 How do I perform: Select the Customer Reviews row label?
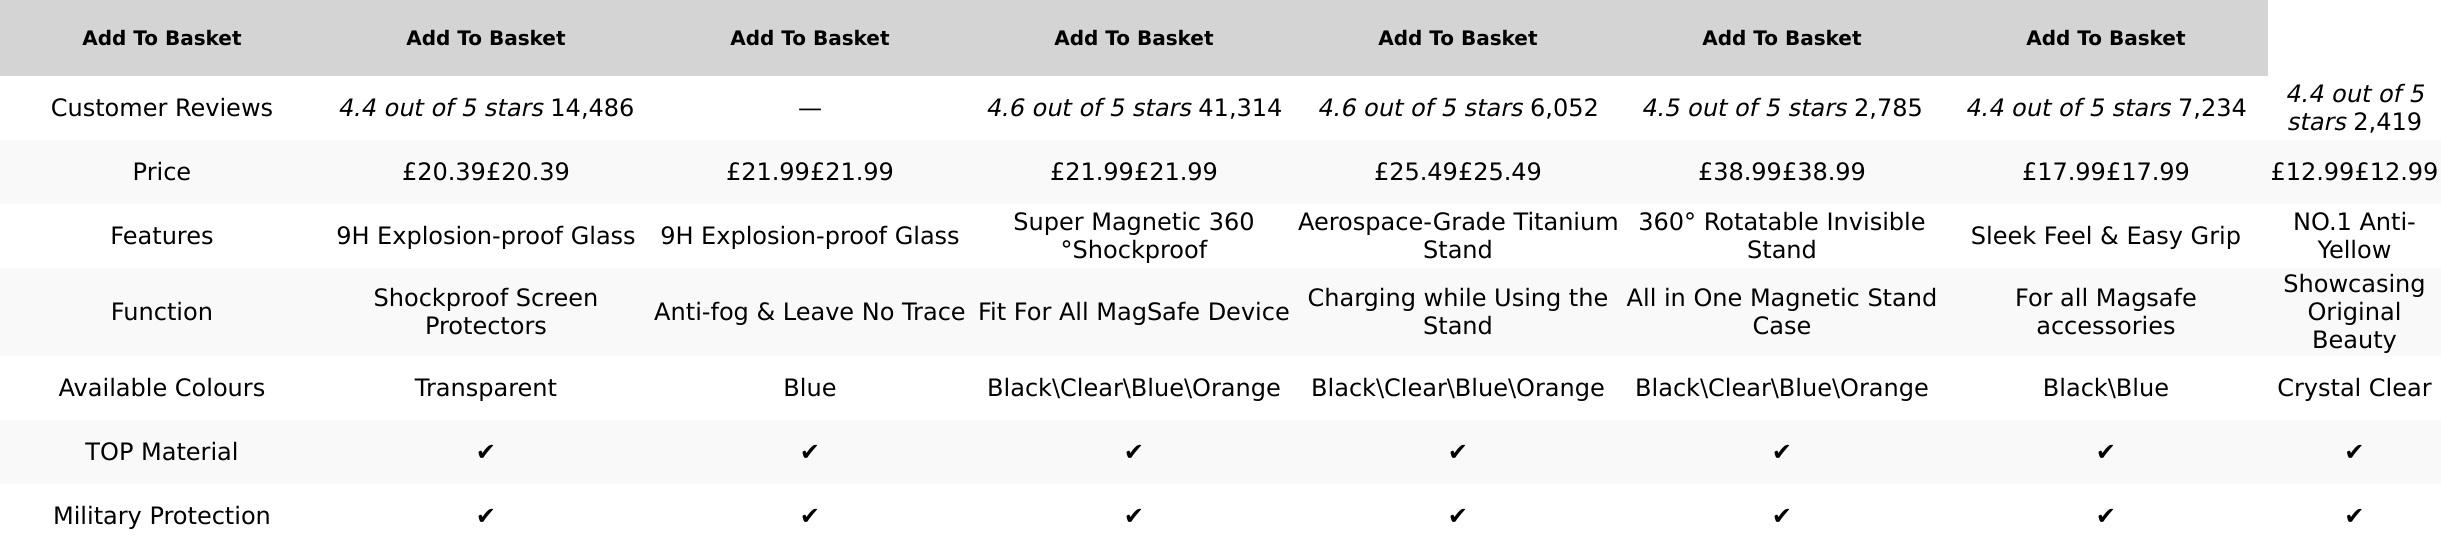click(x=161, y=108)
